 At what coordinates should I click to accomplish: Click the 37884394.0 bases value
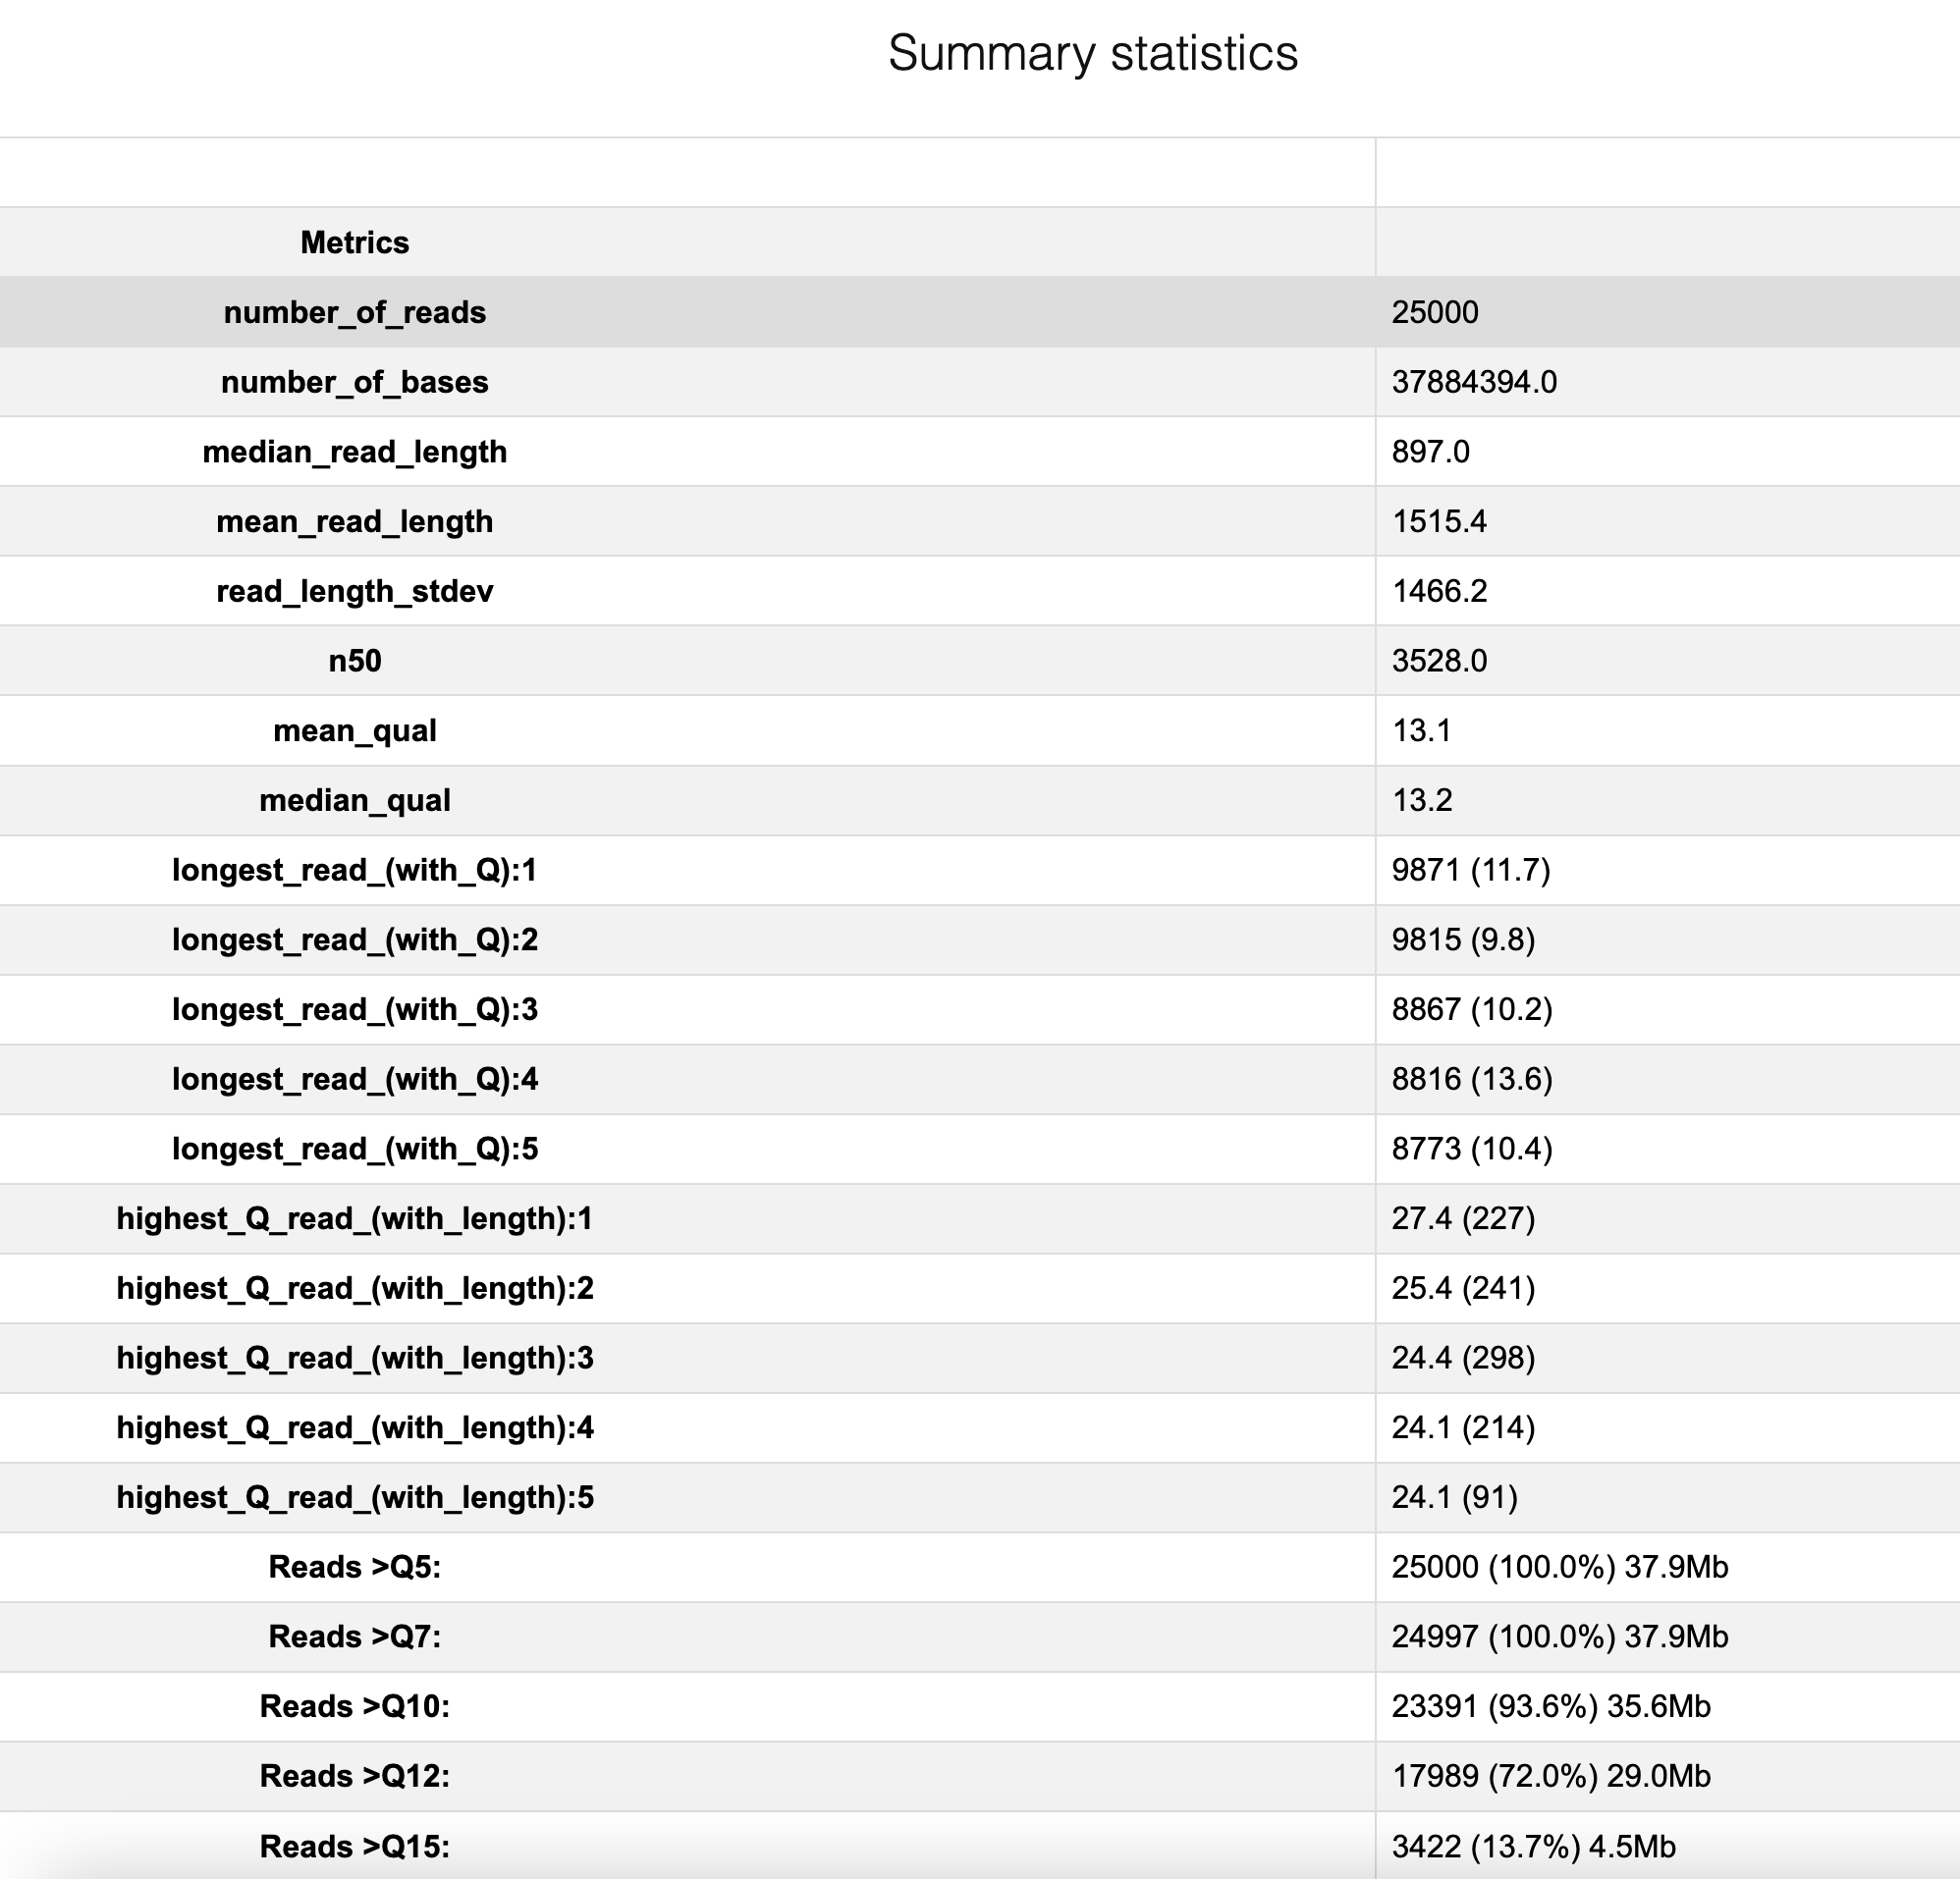click(1473, 382)
